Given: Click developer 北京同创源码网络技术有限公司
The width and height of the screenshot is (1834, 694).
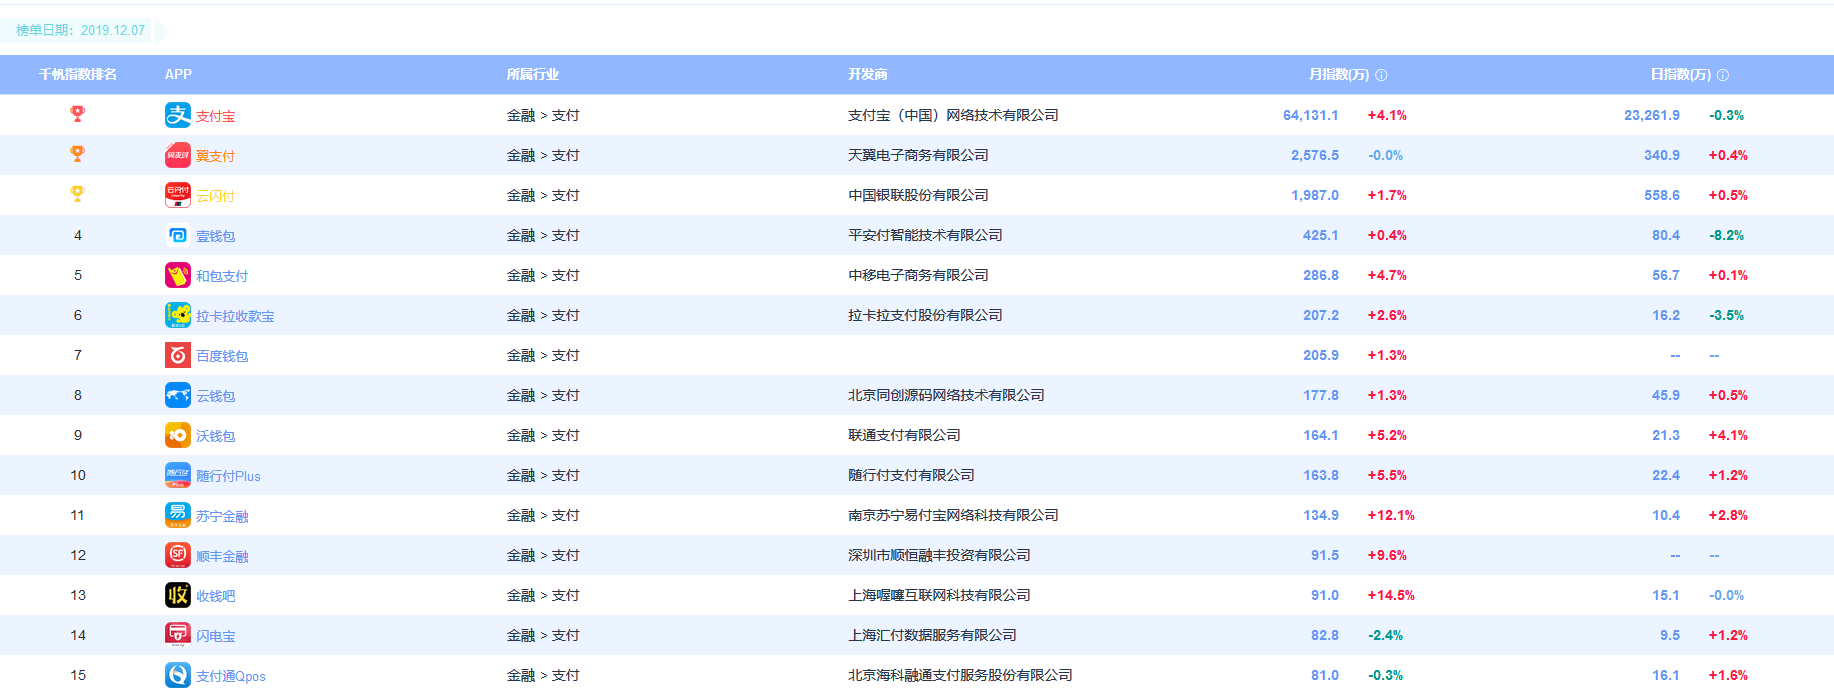Looking at the screenshot, I should click(946, 395).
